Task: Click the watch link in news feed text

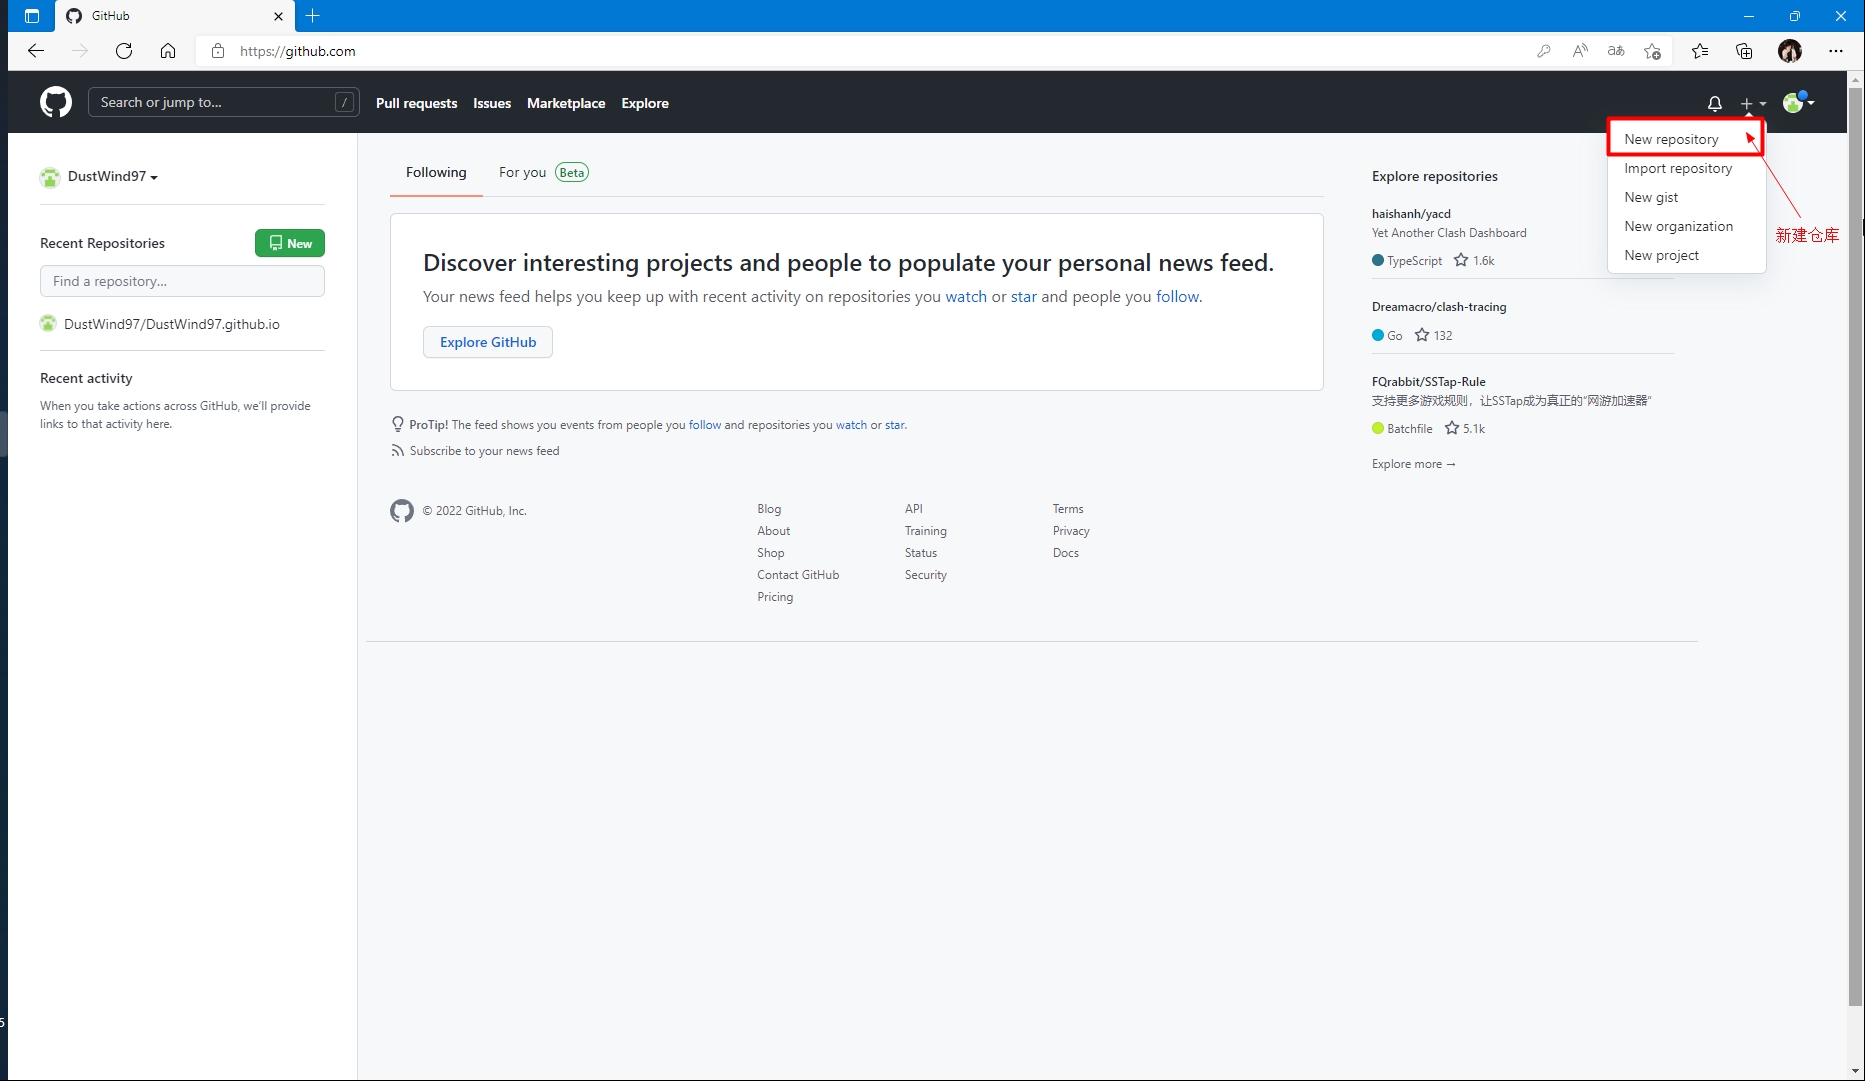Action: 966,297
